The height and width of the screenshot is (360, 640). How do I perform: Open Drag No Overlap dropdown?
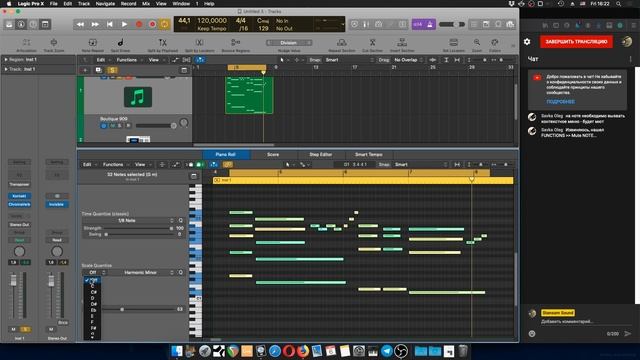point(408,60)
